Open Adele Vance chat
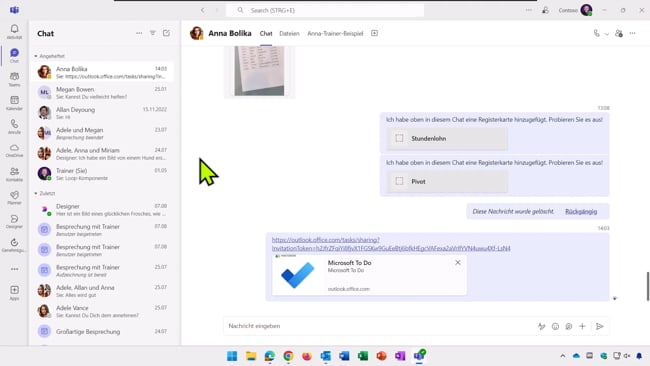The width and height of the screenshot is (650, 366). [102, 311]
